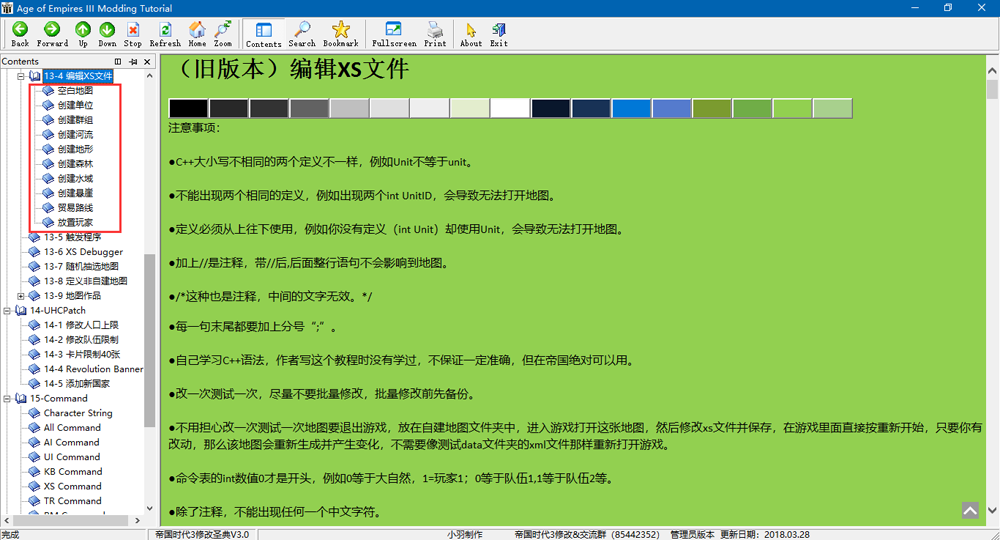Image resolution: width=1000 pixels, height=540 pixels.
Task: Open the 13-5 触发程序 topic
Action: [72, 237]
